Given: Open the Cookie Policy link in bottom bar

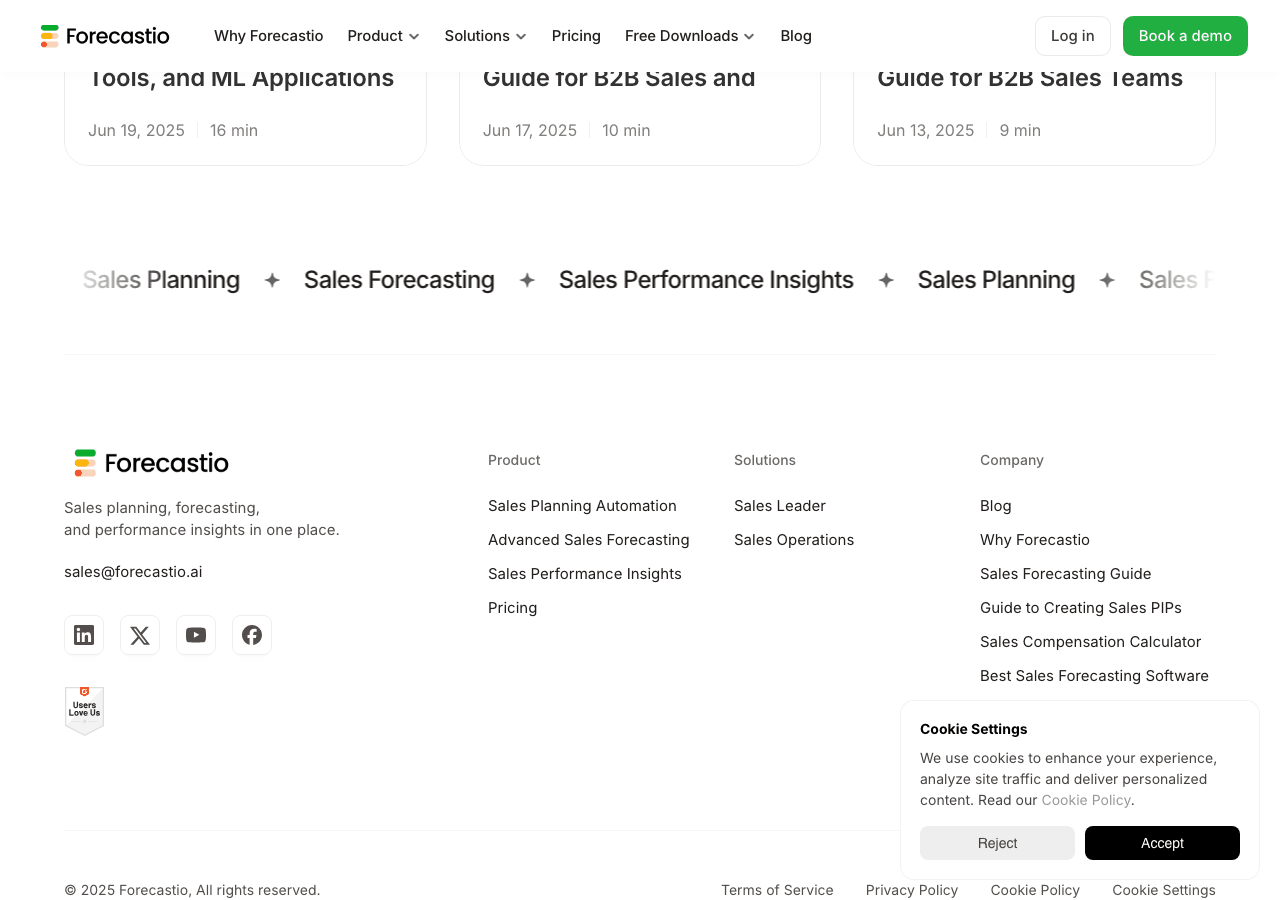Looking at the screenshot, I should 1035,890.
